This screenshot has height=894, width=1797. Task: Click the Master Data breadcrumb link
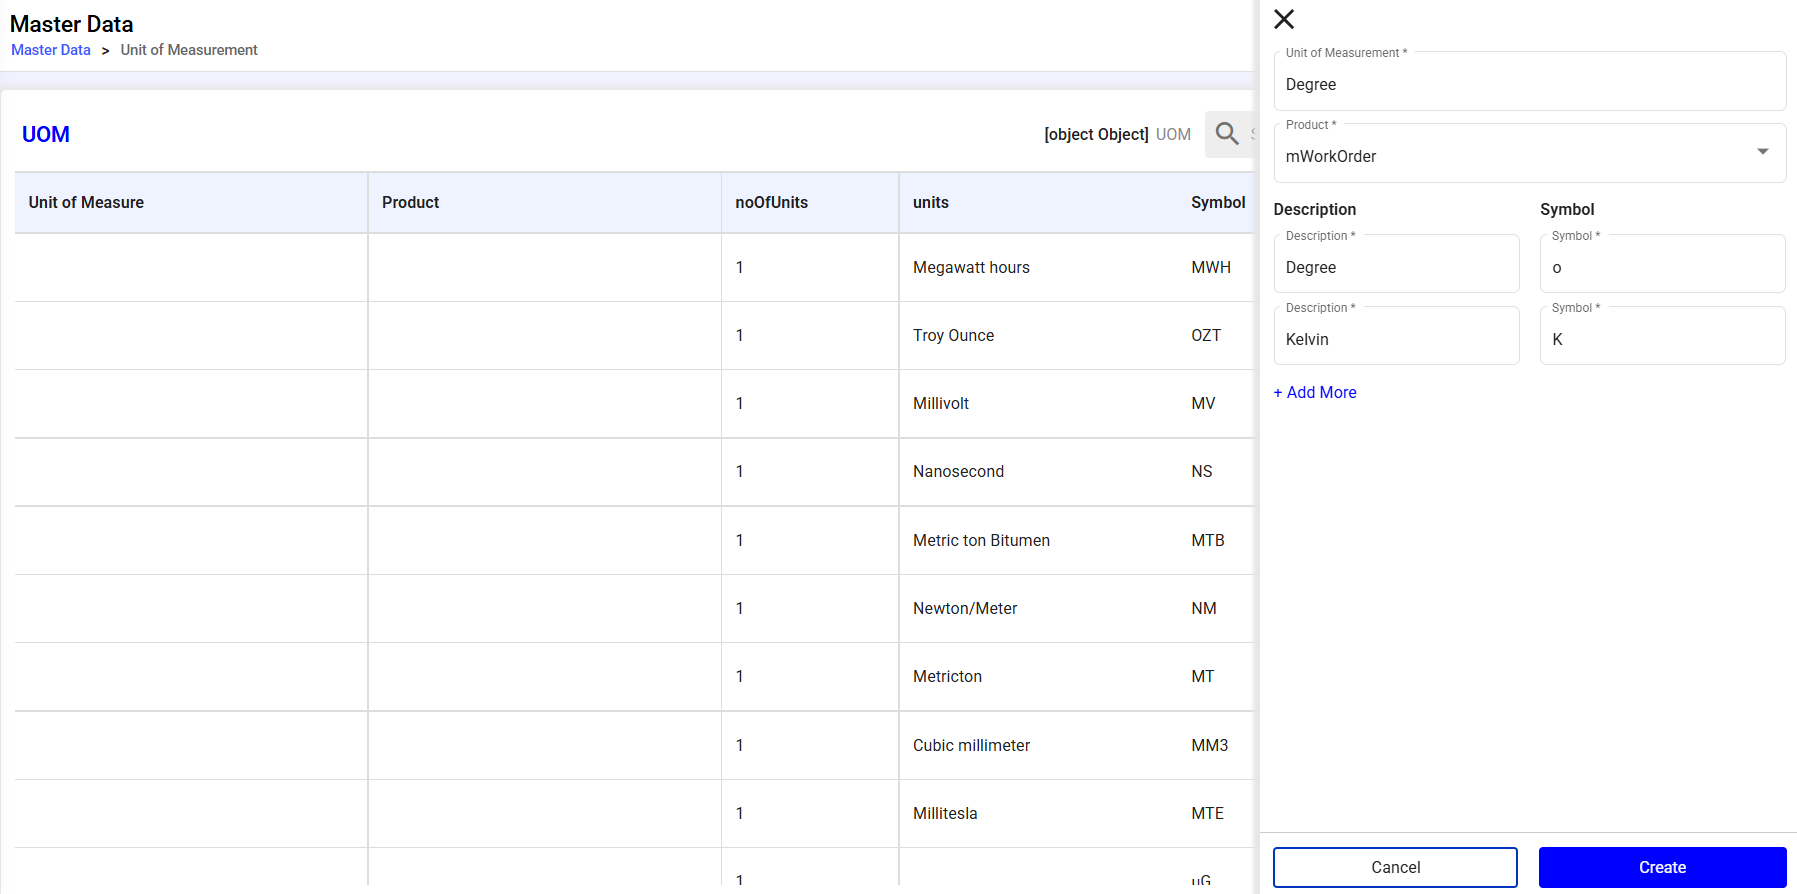coord(51,50)
